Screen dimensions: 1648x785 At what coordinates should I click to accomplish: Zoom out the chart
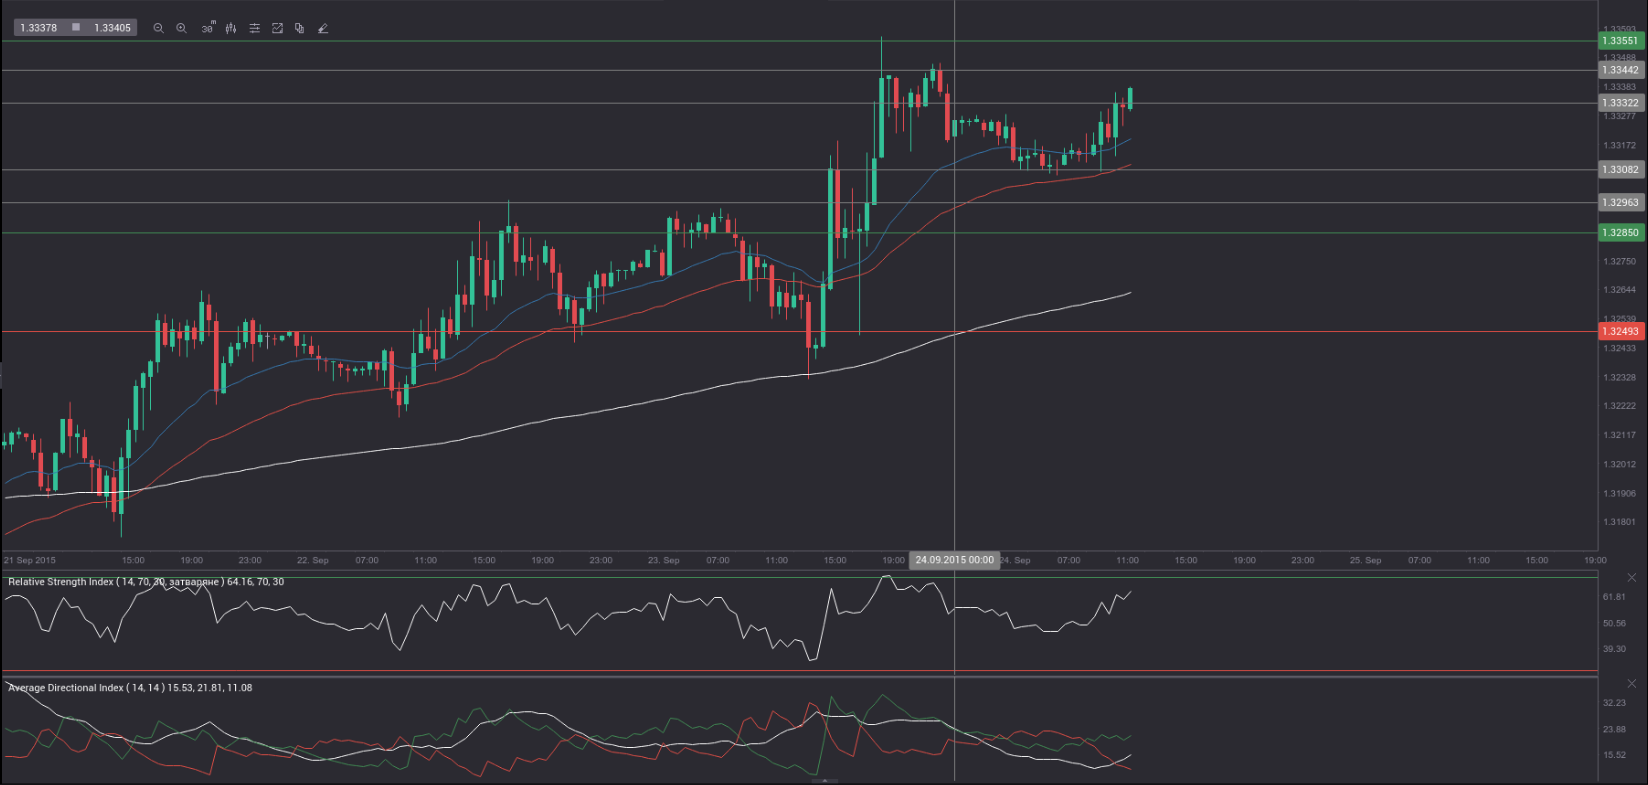tap(158, 28)
